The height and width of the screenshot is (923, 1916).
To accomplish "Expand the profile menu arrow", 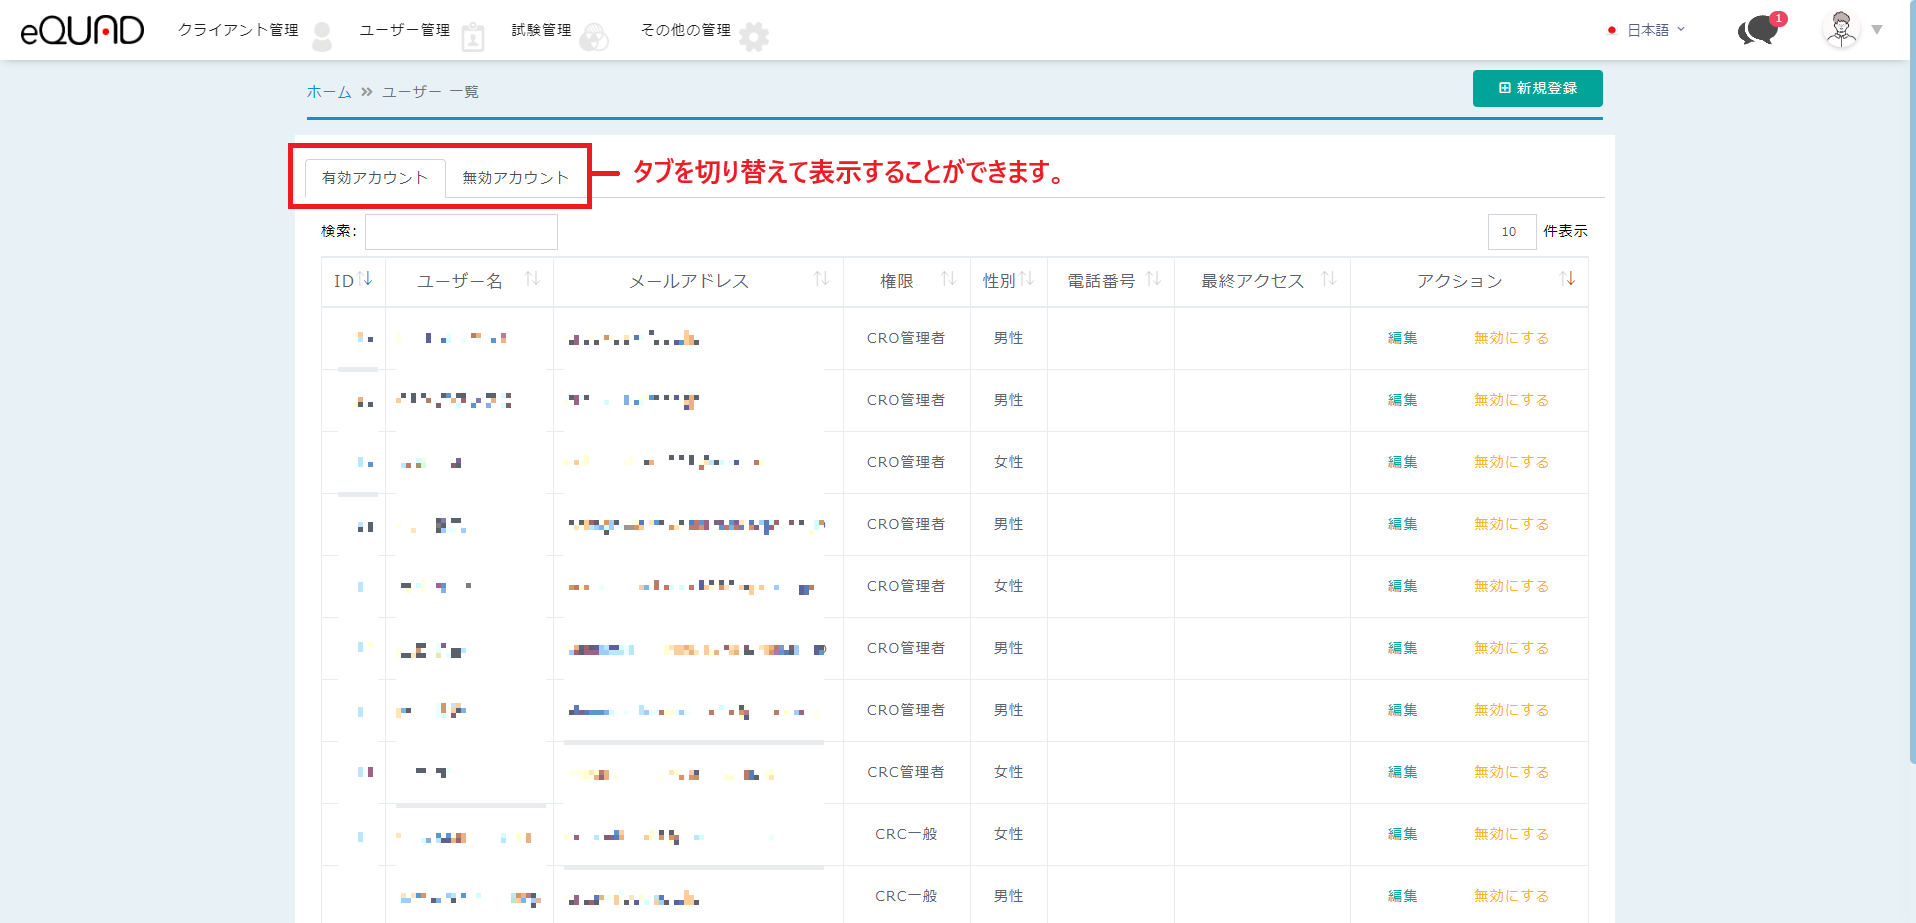I will pos(1877,30).
